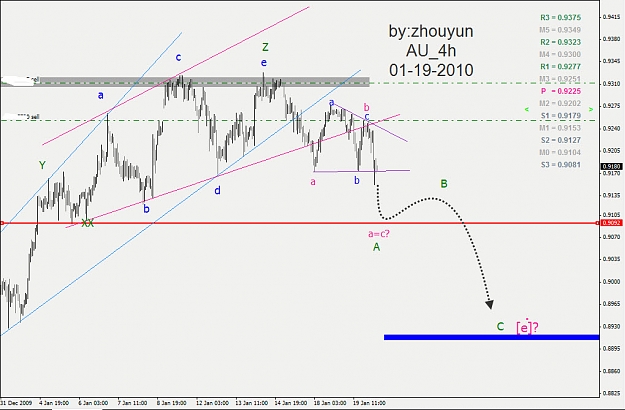Click the S2 = 0.9127 support label
Viewport: 625px width, 410px height.
tap(561, 140)
